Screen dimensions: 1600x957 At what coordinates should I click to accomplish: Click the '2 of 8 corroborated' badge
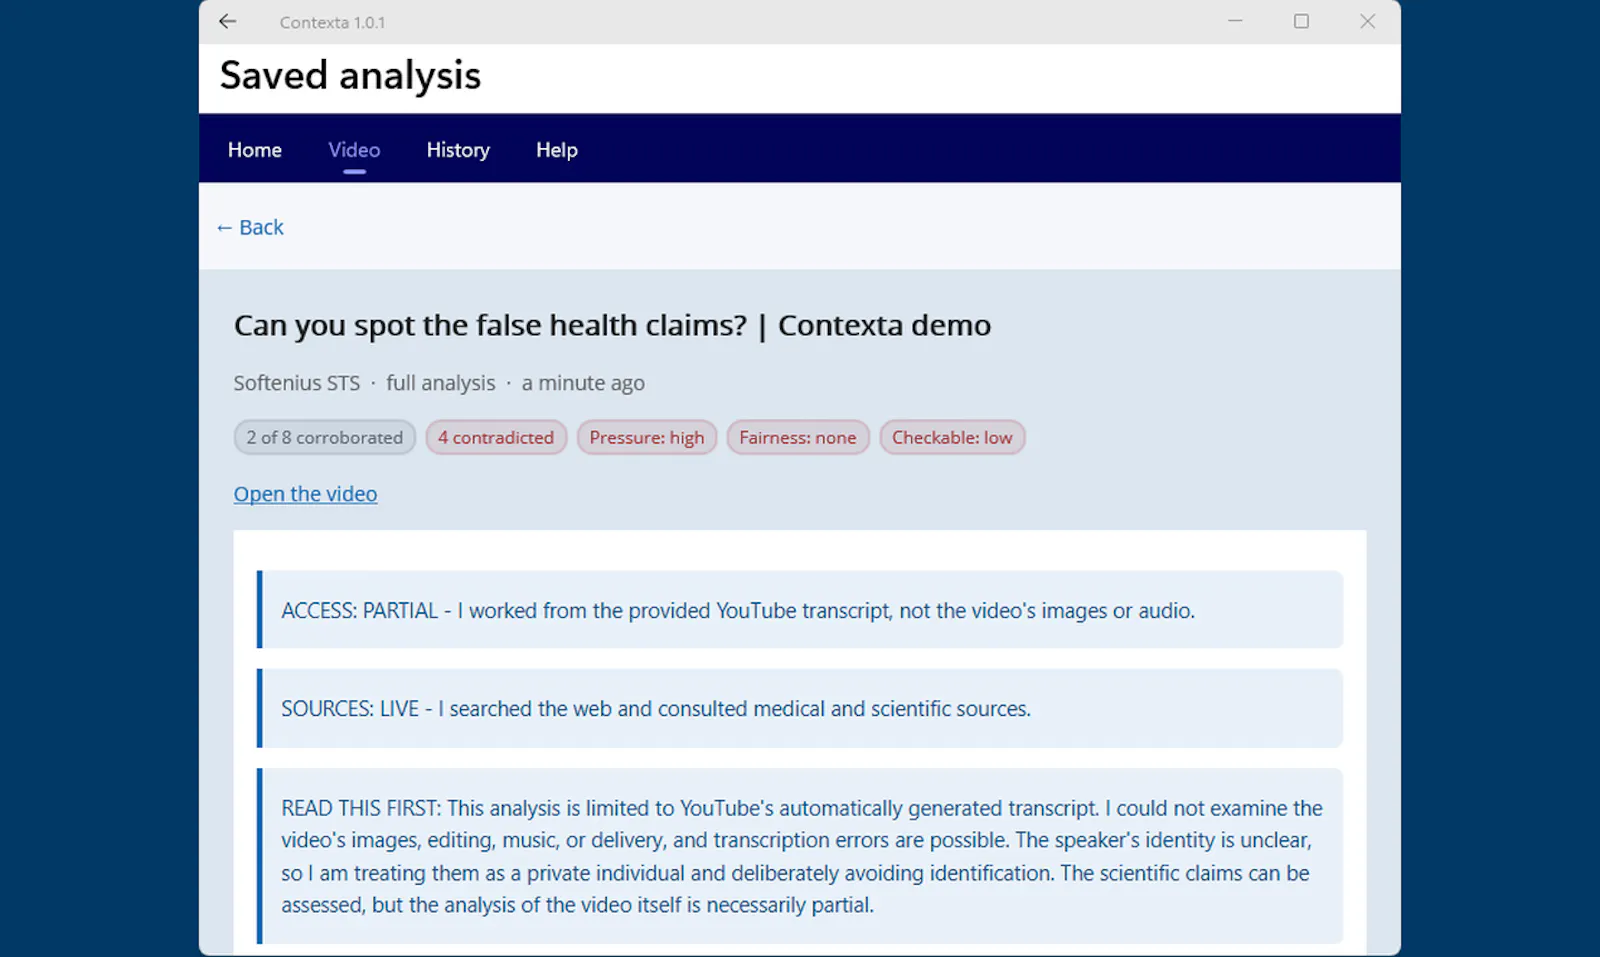click(x=325, y=437)
